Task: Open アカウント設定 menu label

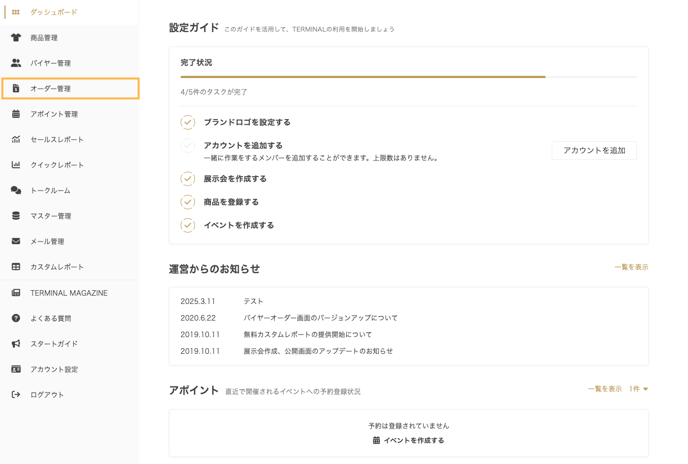Action: click(x=54, y=369)
